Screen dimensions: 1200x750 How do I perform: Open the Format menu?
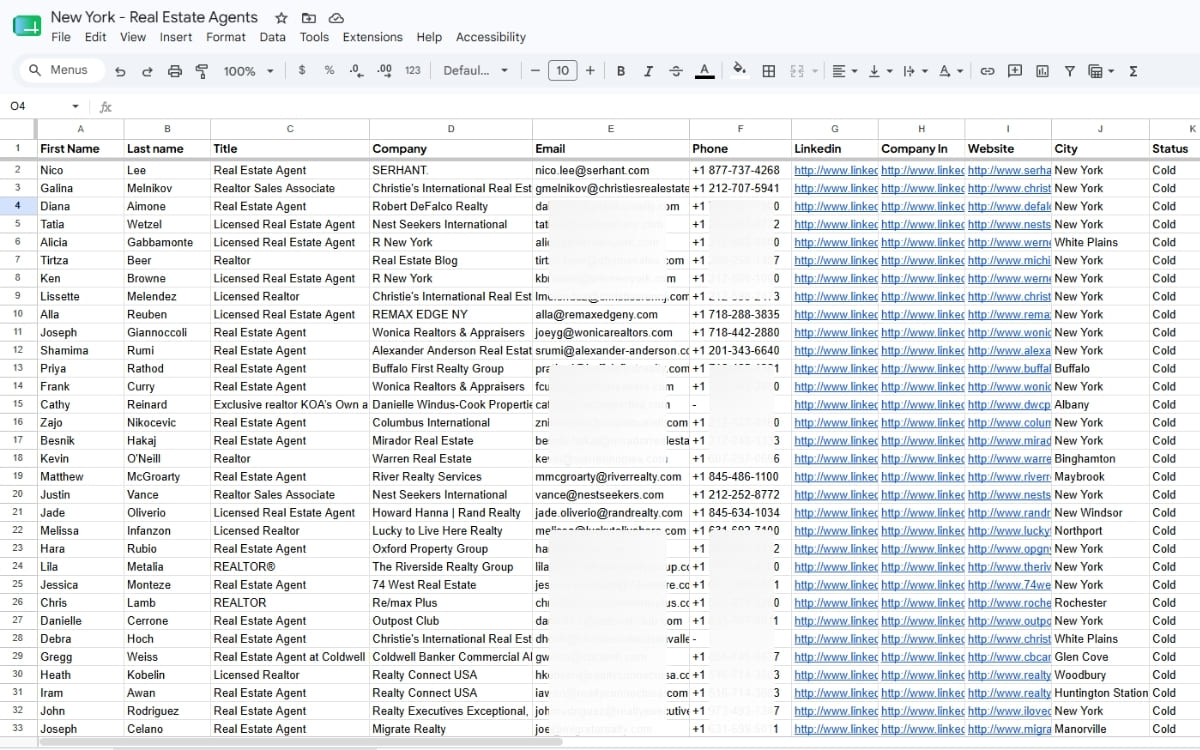tap(226, 37)
